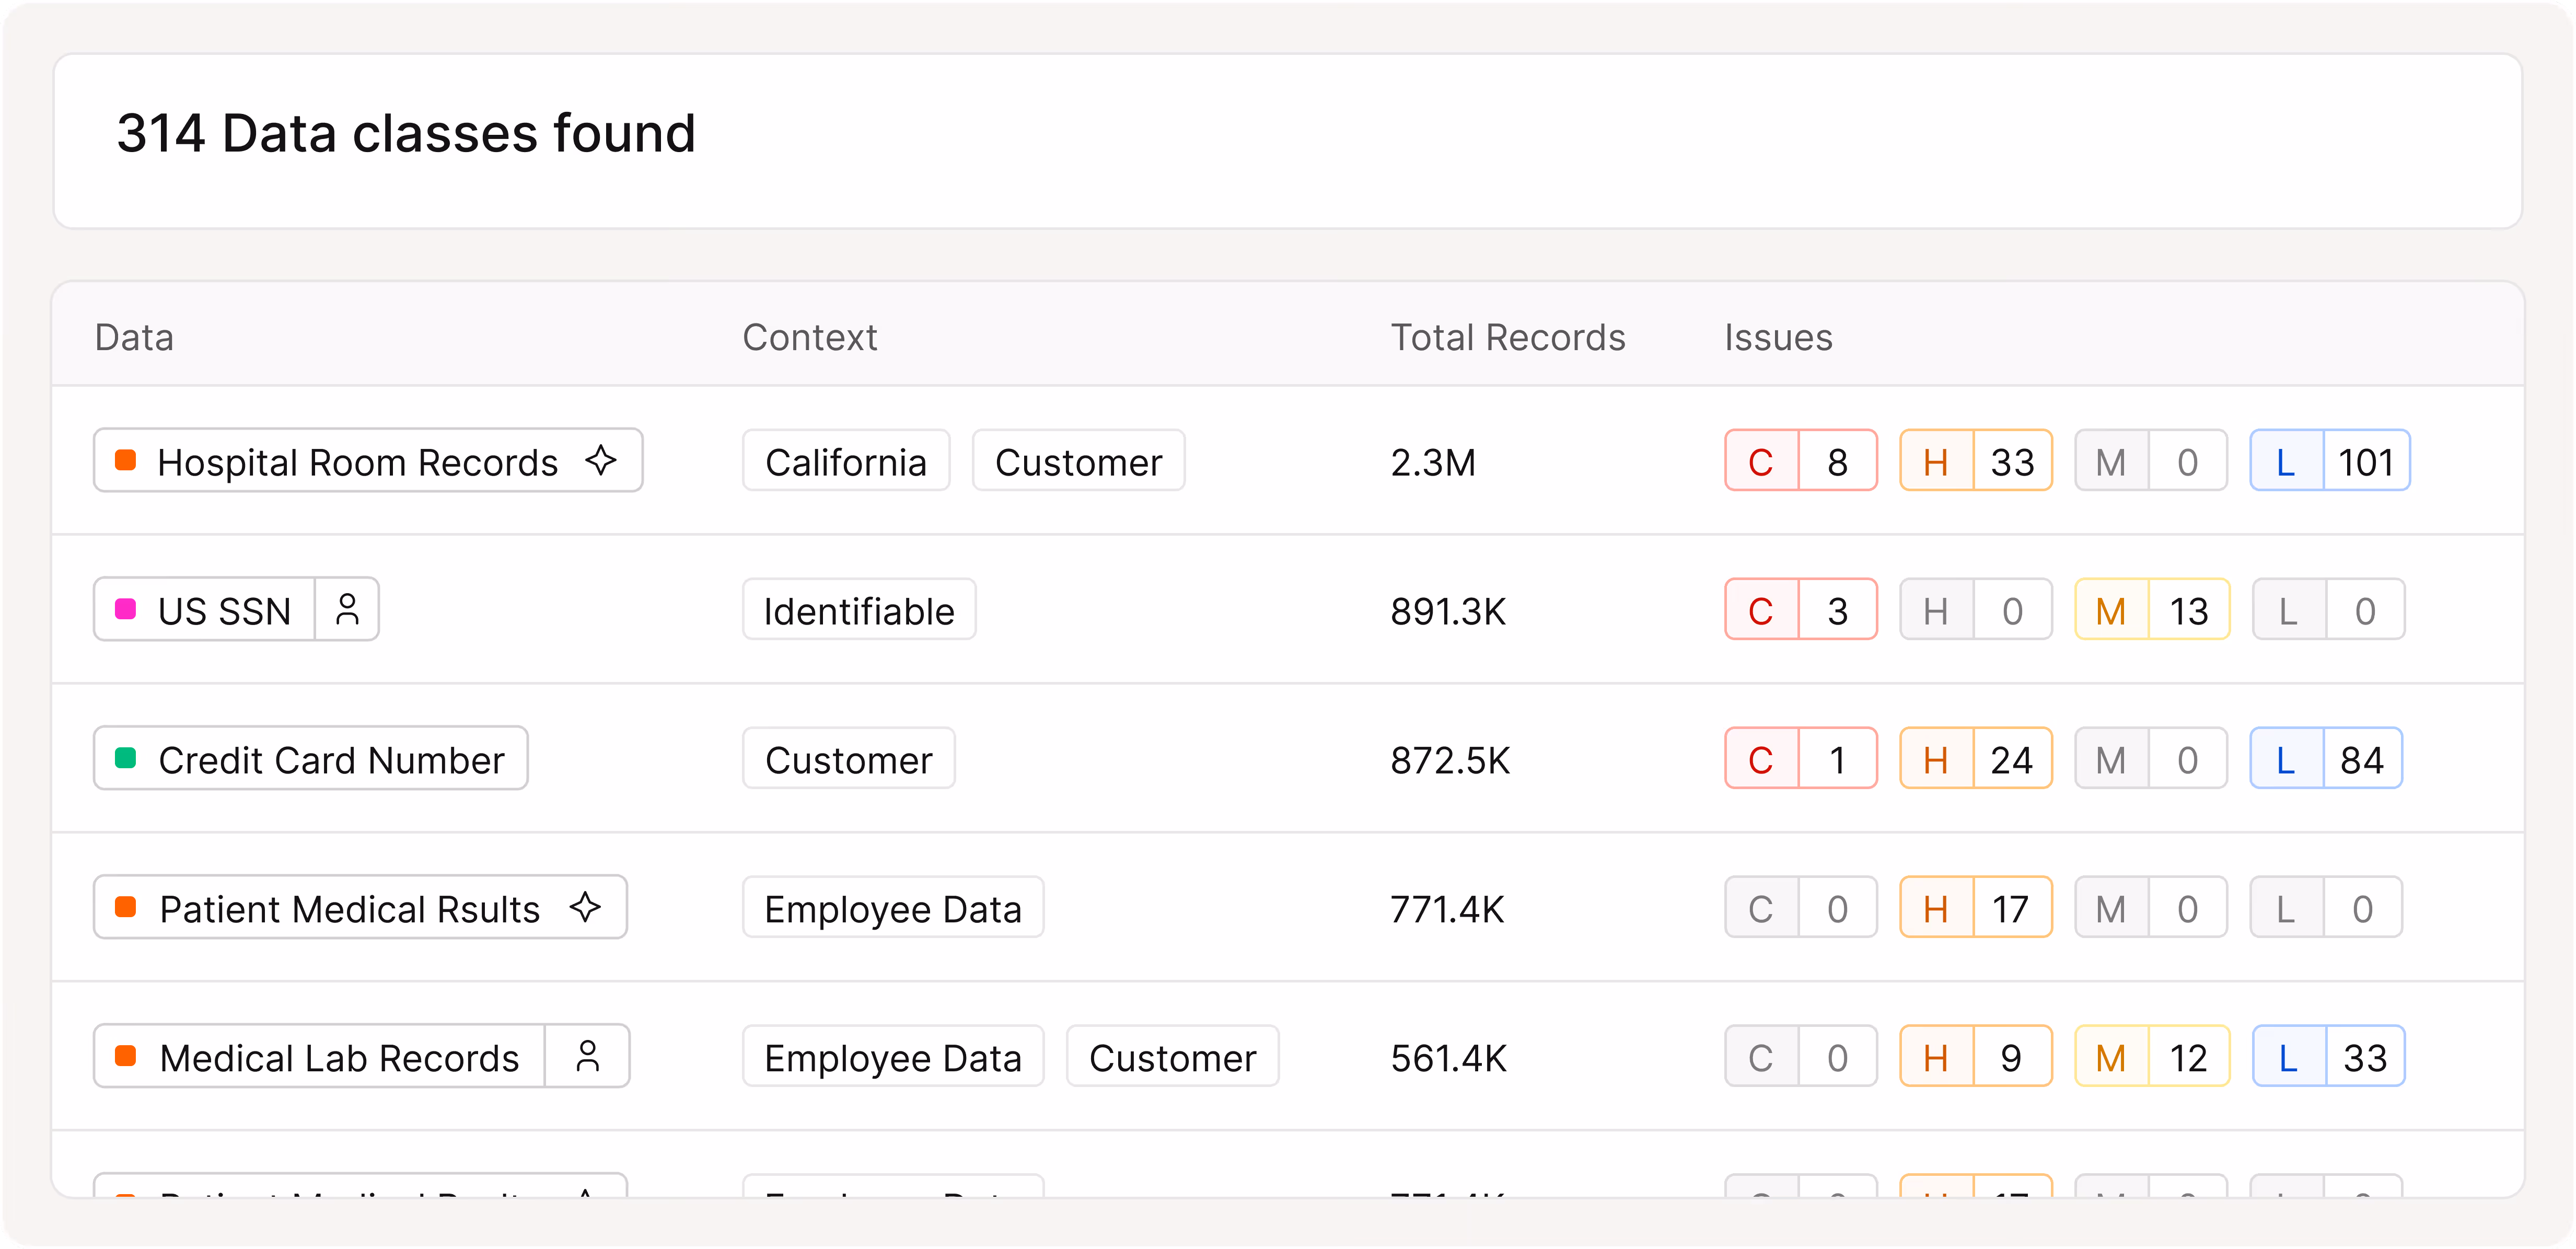
Task: Sort by the Issues column header
Action: pos(1778,338)
